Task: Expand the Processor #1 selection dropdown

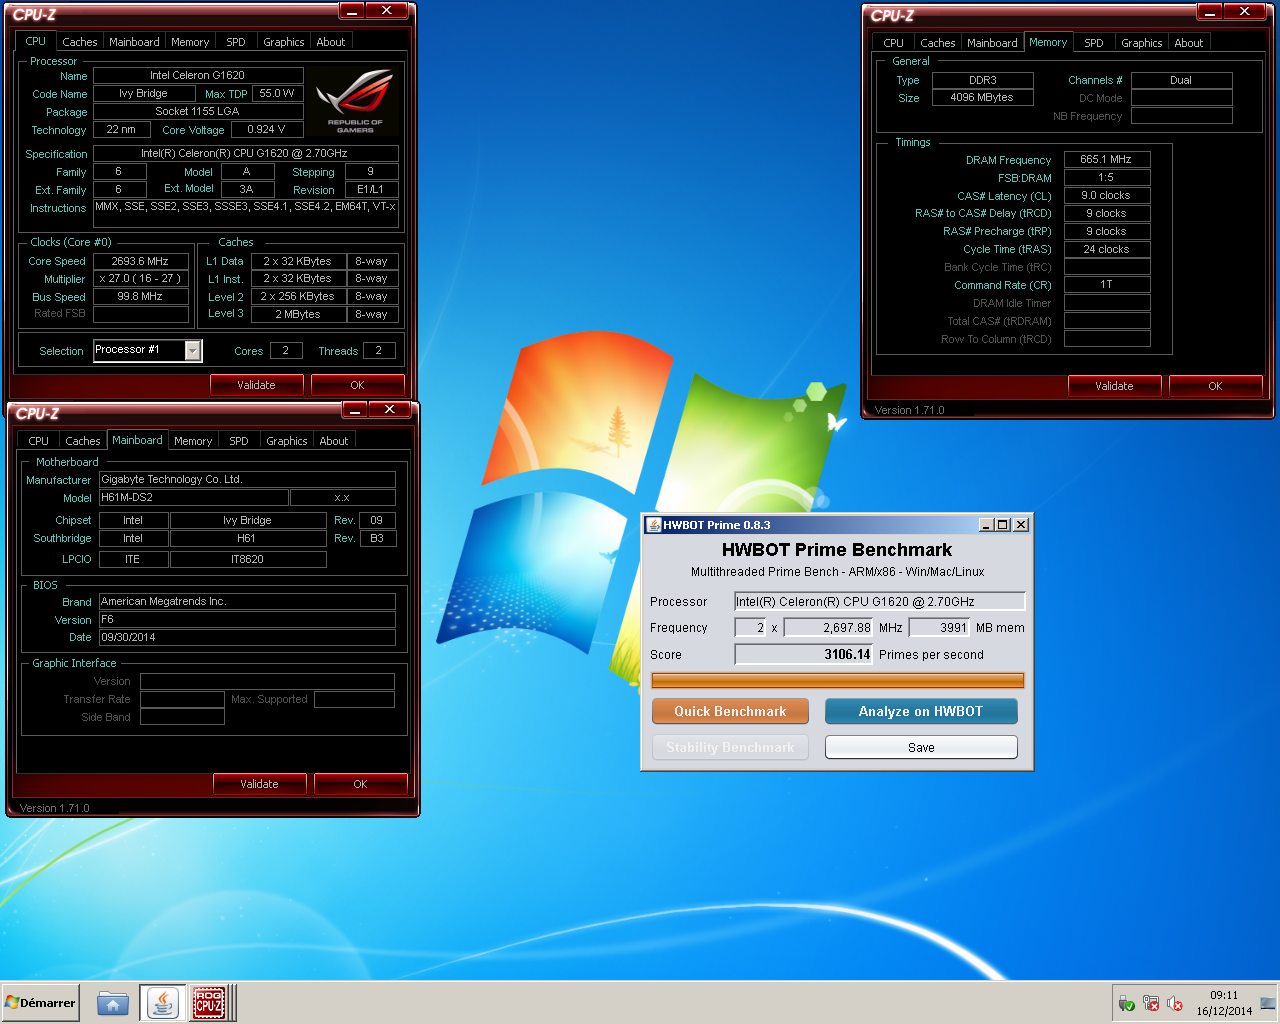Action: click(193, 350)
